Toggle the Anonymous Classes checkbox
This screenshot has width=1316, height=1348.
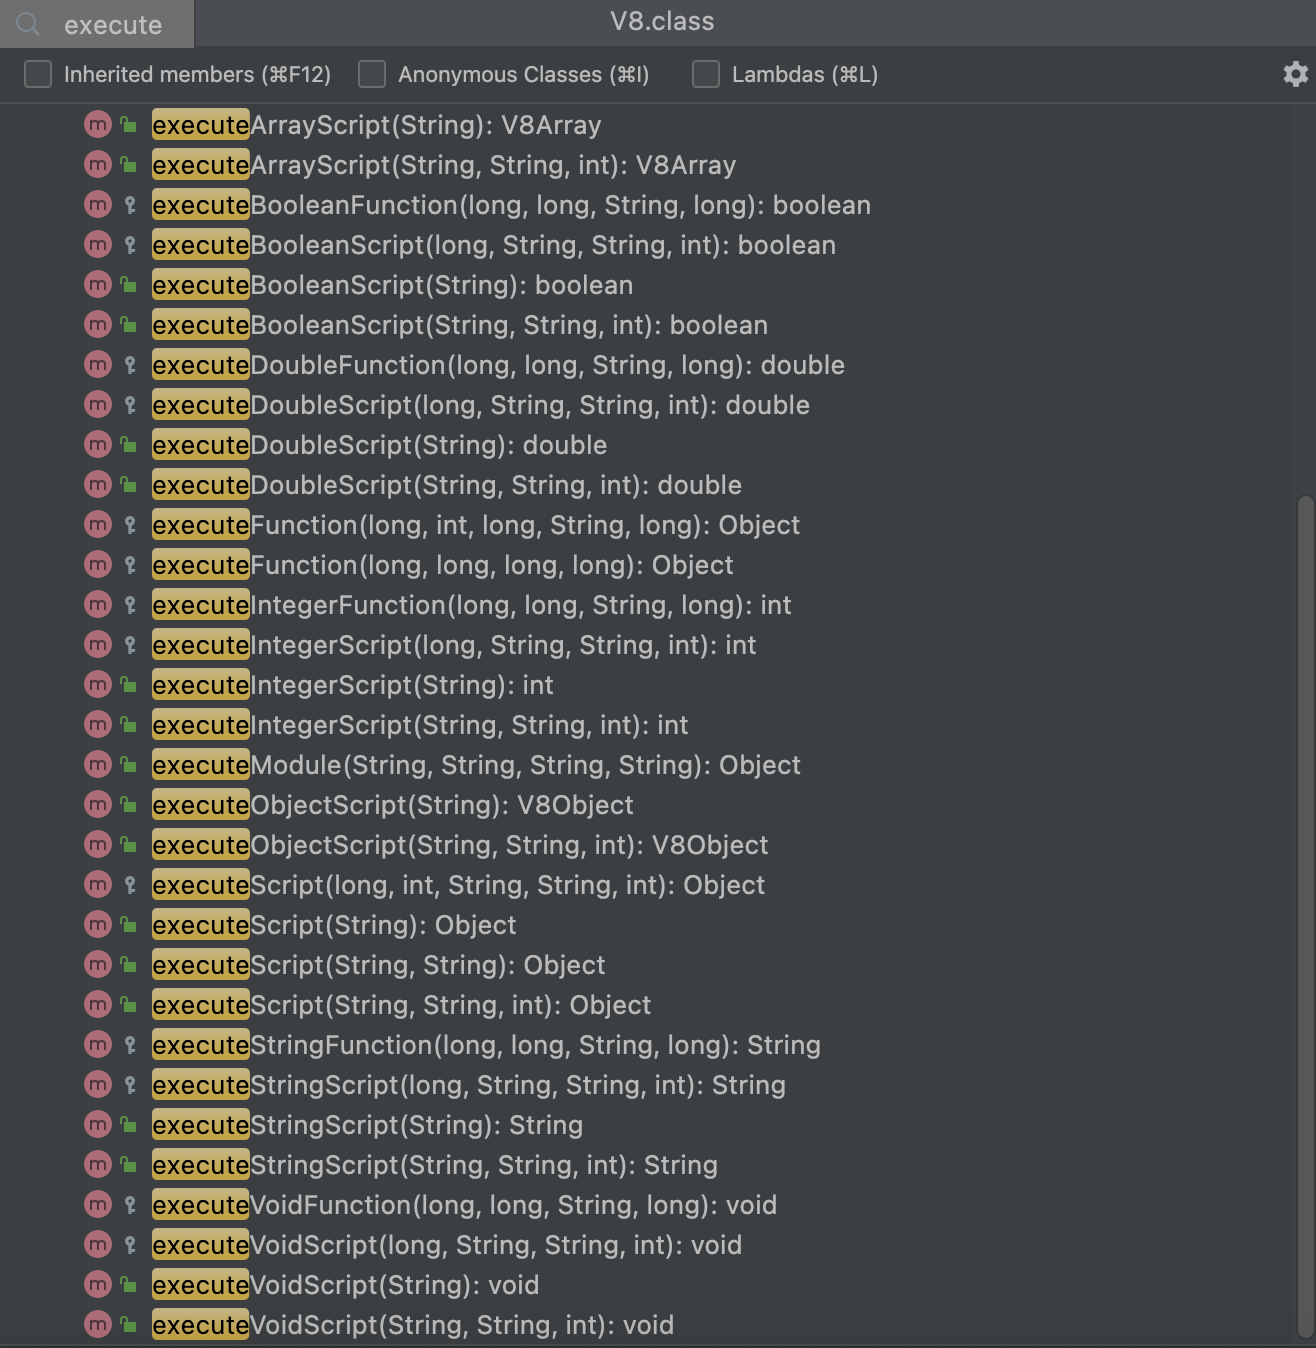click(372, 74)
